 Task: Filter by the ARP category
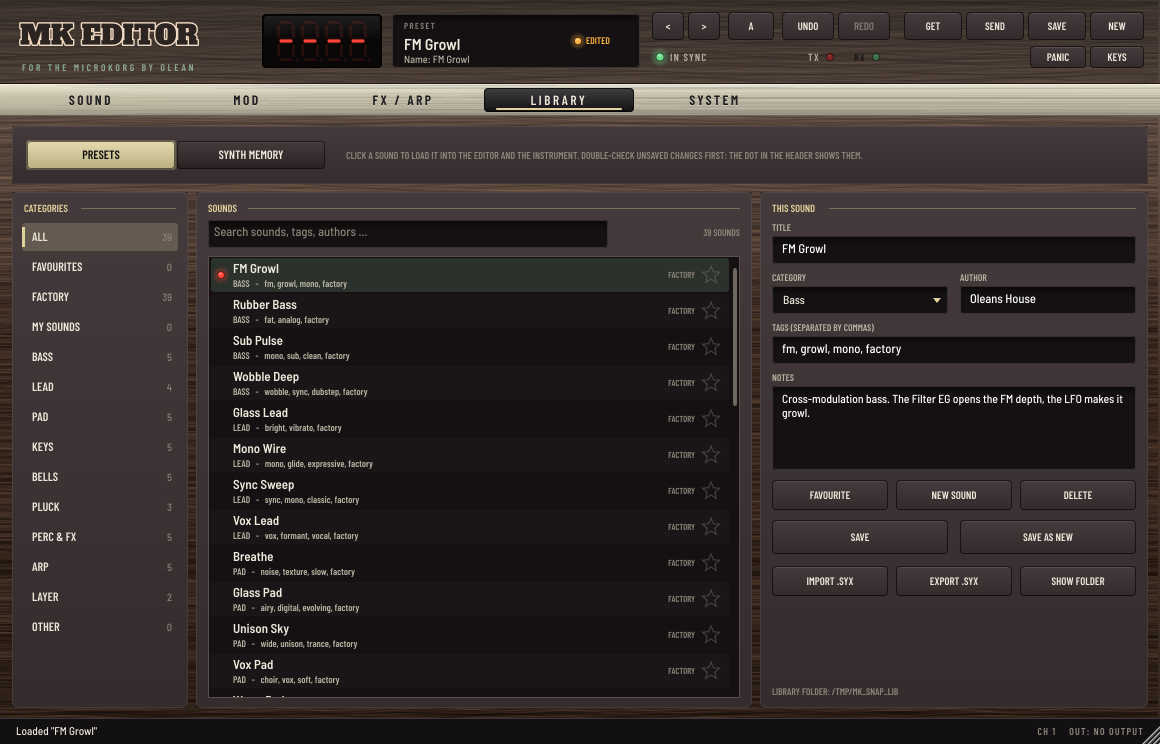(100, 567)
